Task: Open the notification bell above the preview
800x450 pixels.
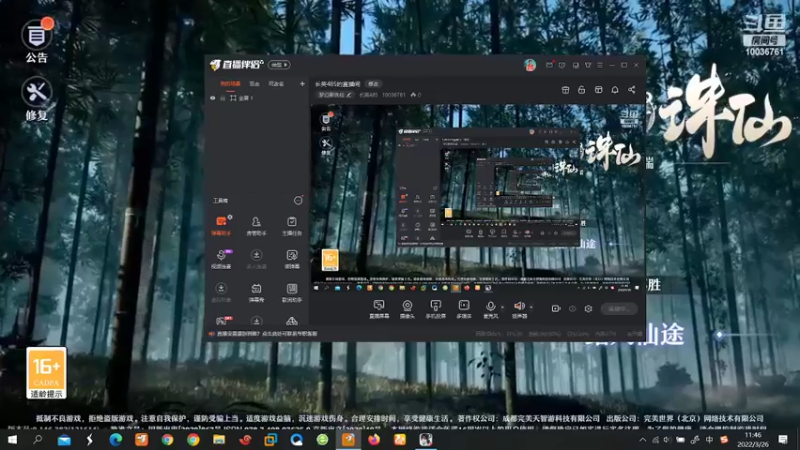Action: (x=615, y=90)
